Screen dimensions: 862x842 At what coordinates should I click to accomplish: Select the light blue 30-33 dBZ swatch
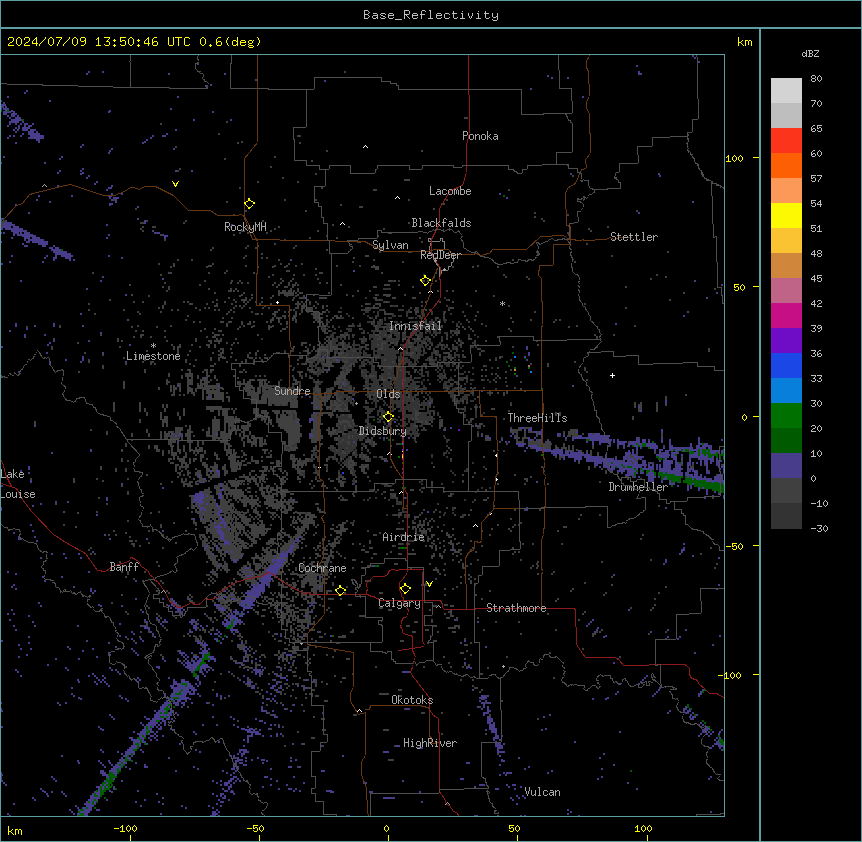point(786,391)
